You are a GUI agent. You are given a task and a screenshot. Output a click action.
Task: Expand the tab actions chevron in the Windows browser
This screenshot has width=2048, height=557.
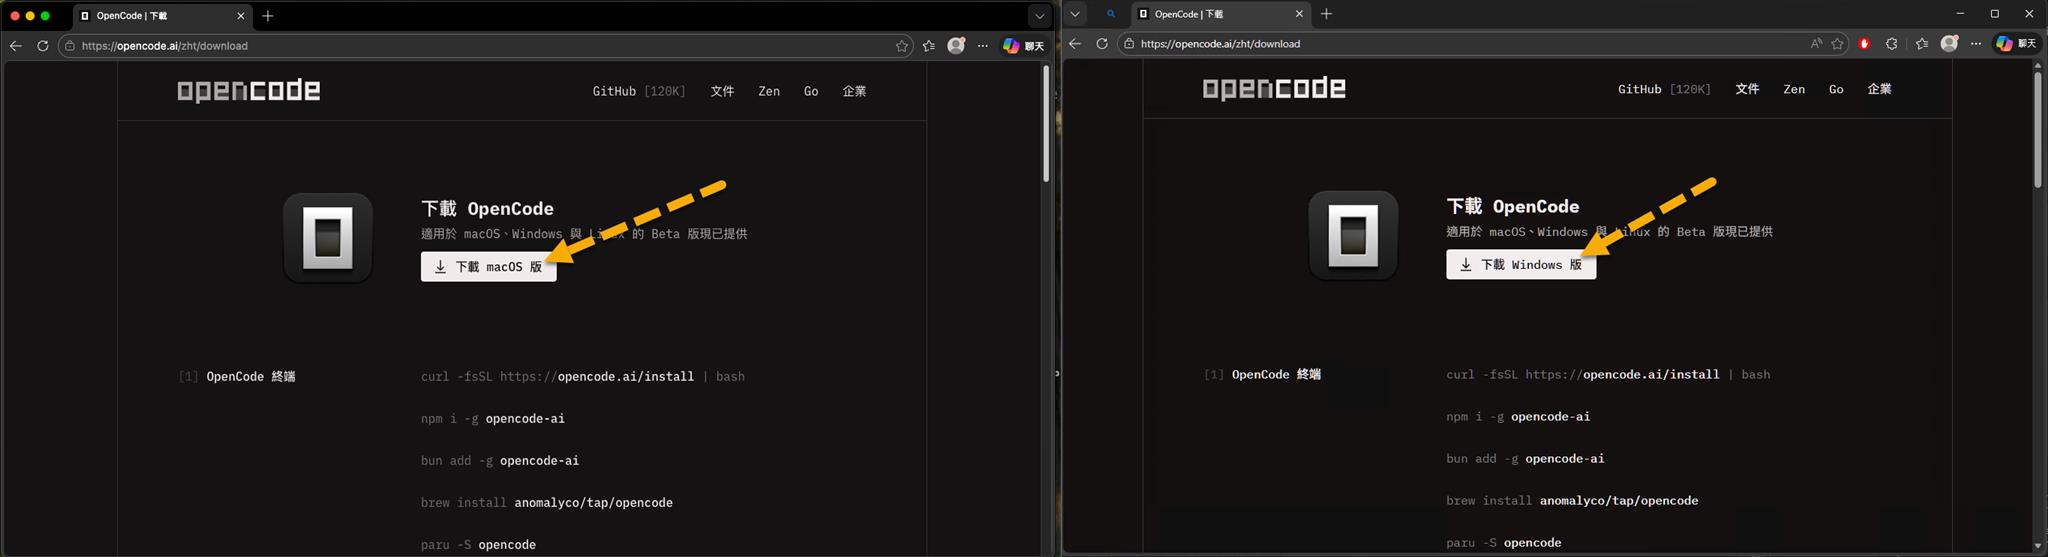(1075, 14)
